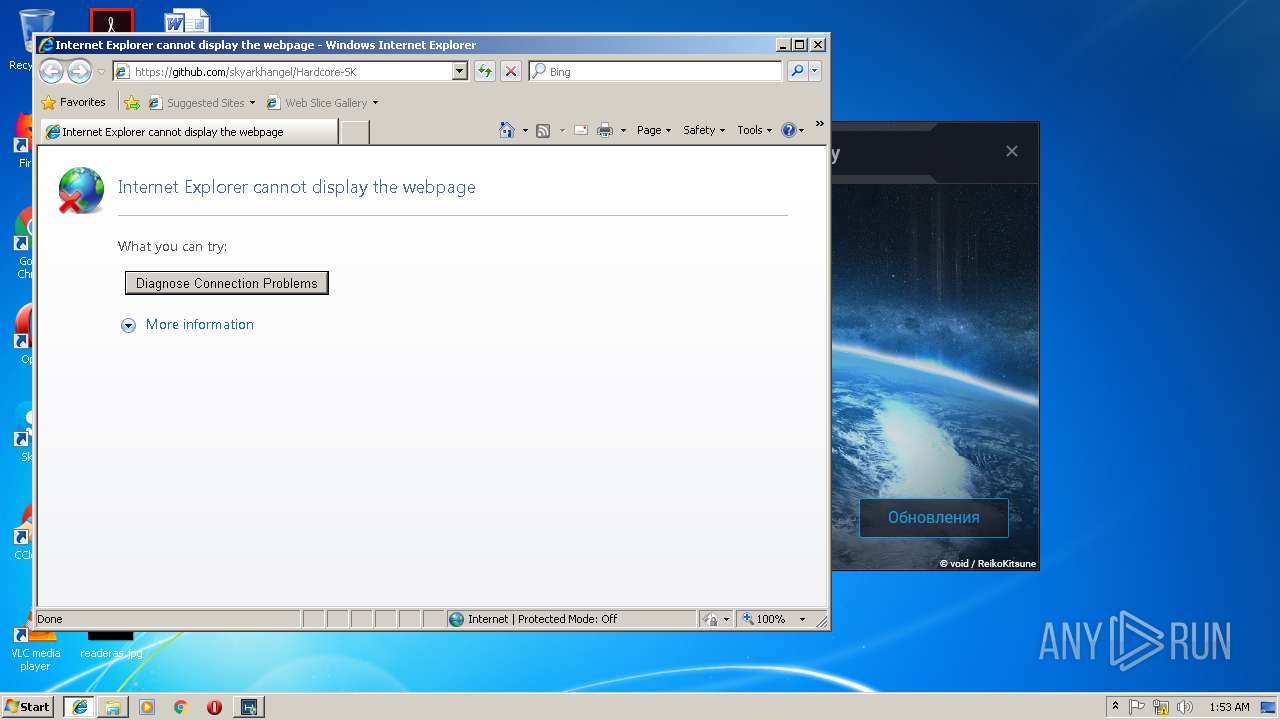1280x720 pixels.
Task: Click Internet Protected Mode zone status
Action: coord(571,619)
